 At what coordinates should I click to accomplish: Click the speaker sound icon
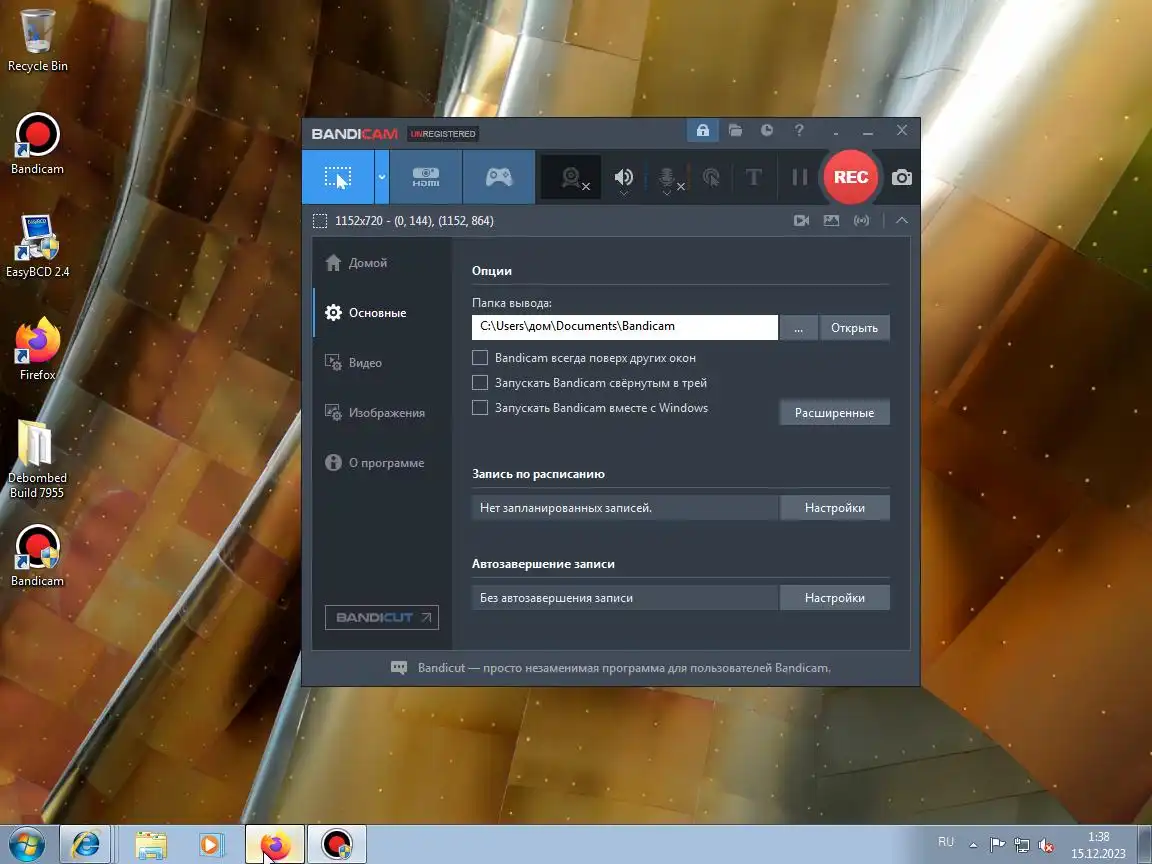pyautogui.click(x=624, y=177)
